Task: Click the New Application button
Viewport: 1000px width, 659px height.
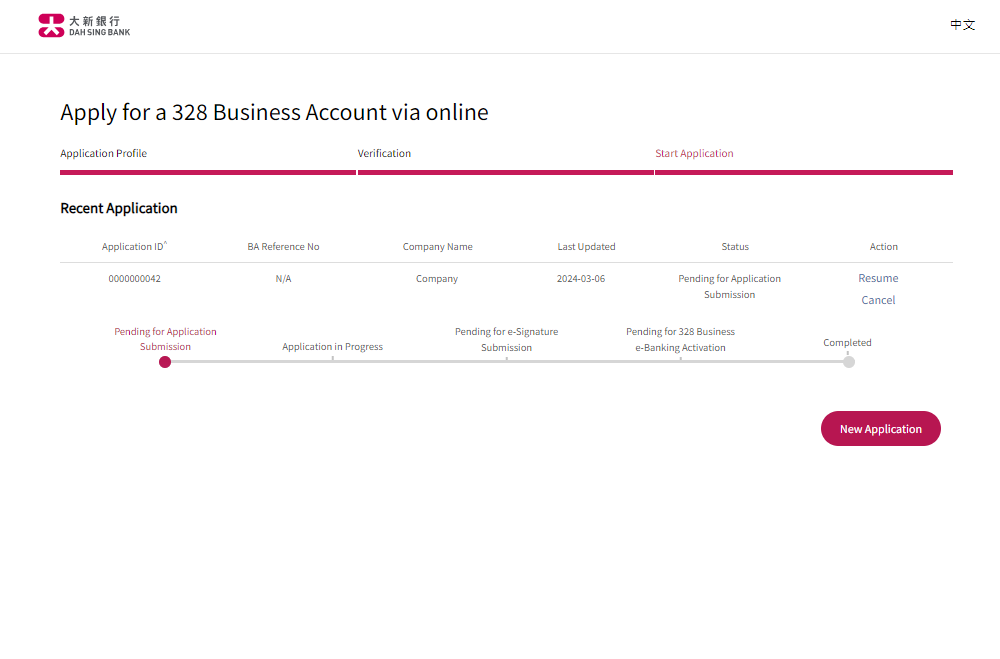Action: [x=880, y=429]
